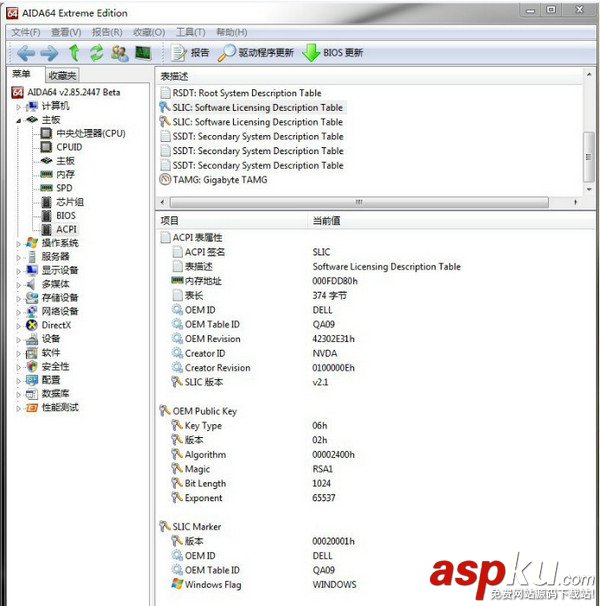Select the 主板 child item under 主板
Viewport: 600px width, 606px height.
click(58, 161)
